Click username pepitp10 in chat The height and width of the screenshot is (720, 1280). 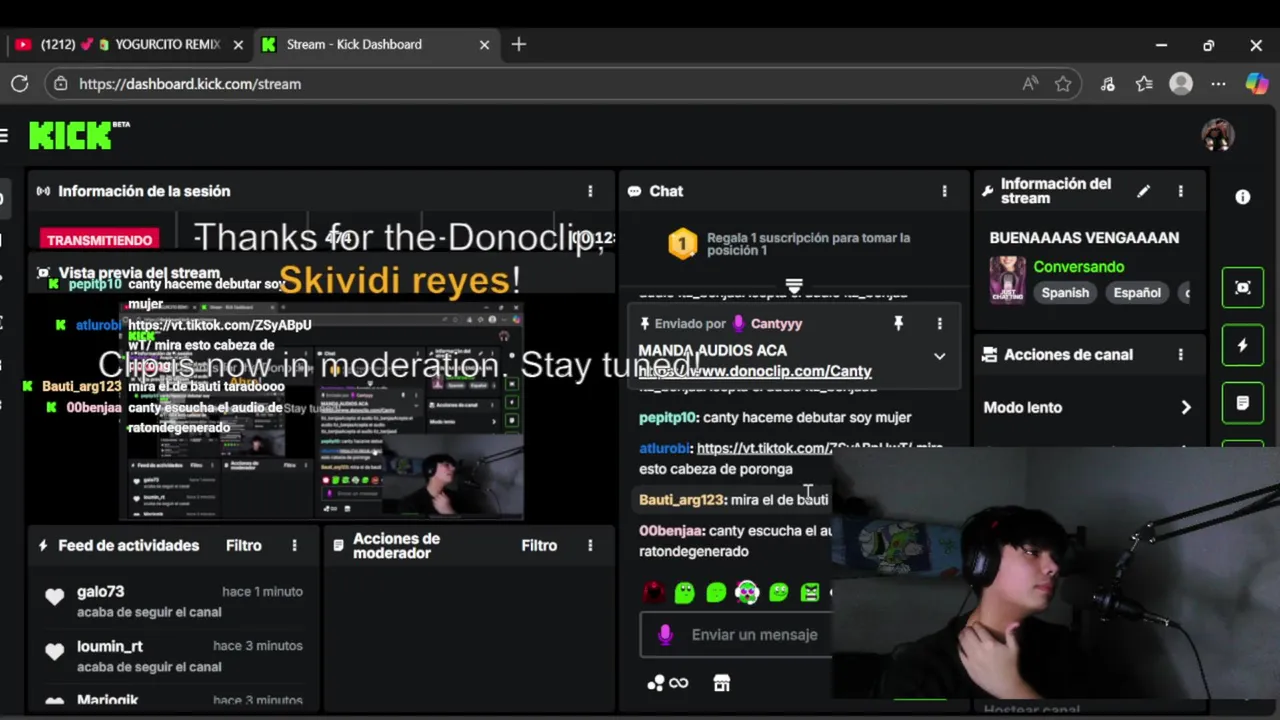pyautogui.click(x=667, y=418)
